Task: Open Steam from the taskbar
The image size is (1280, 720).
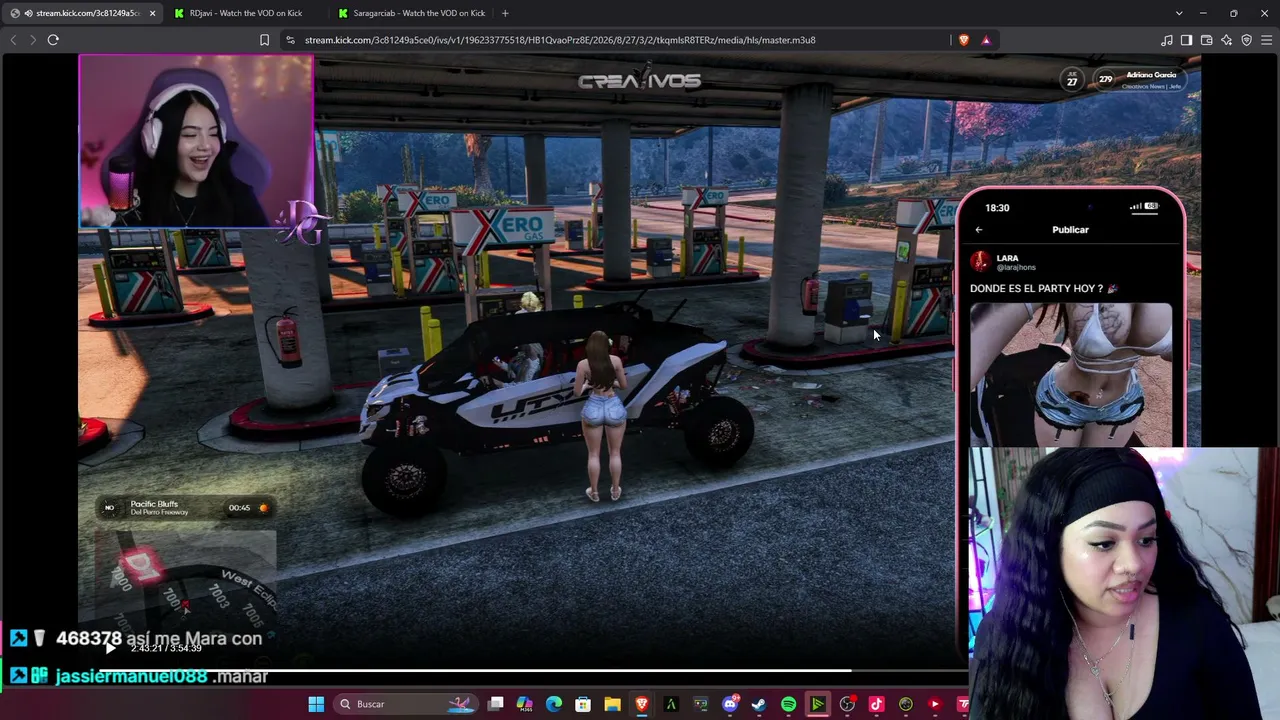Action: coord(759,704)
